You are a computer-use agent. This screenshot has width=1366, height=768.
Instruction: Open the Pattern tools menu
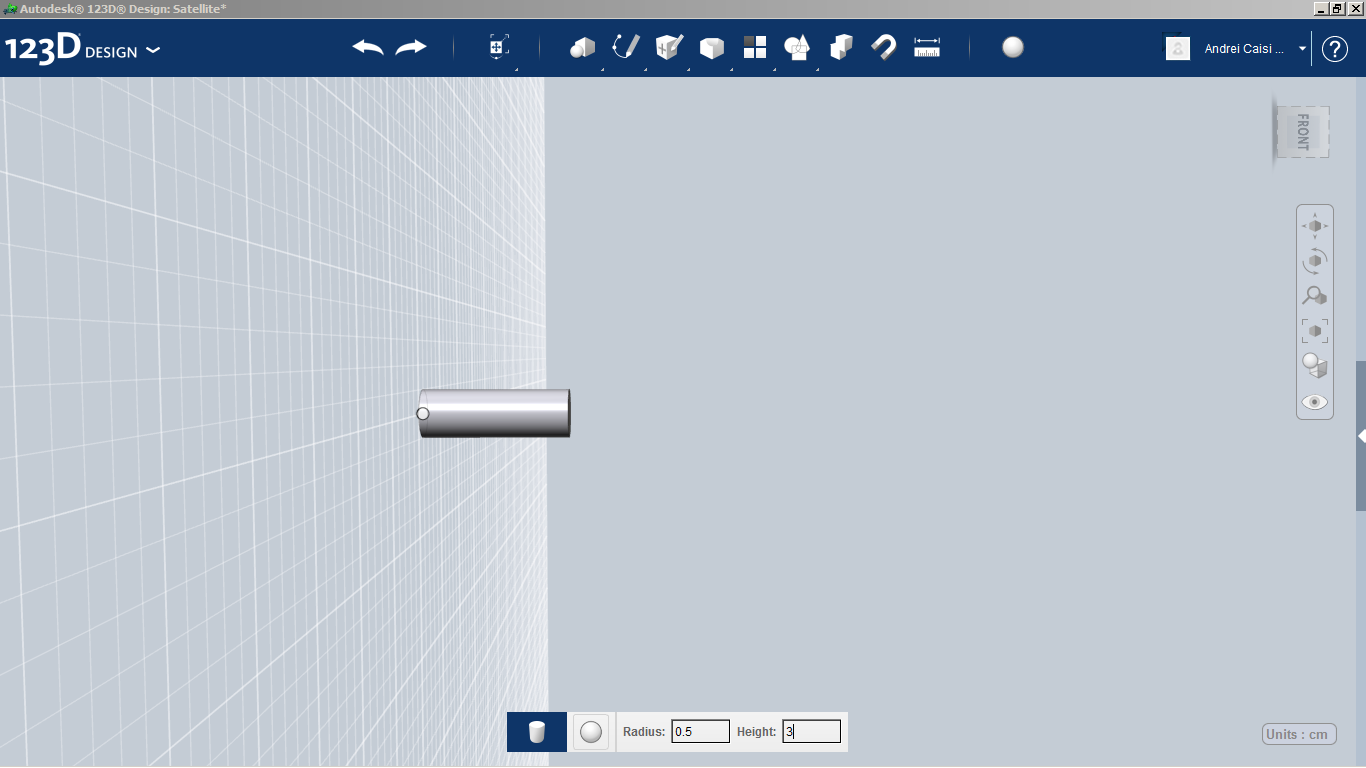click(x=755, y=47)
